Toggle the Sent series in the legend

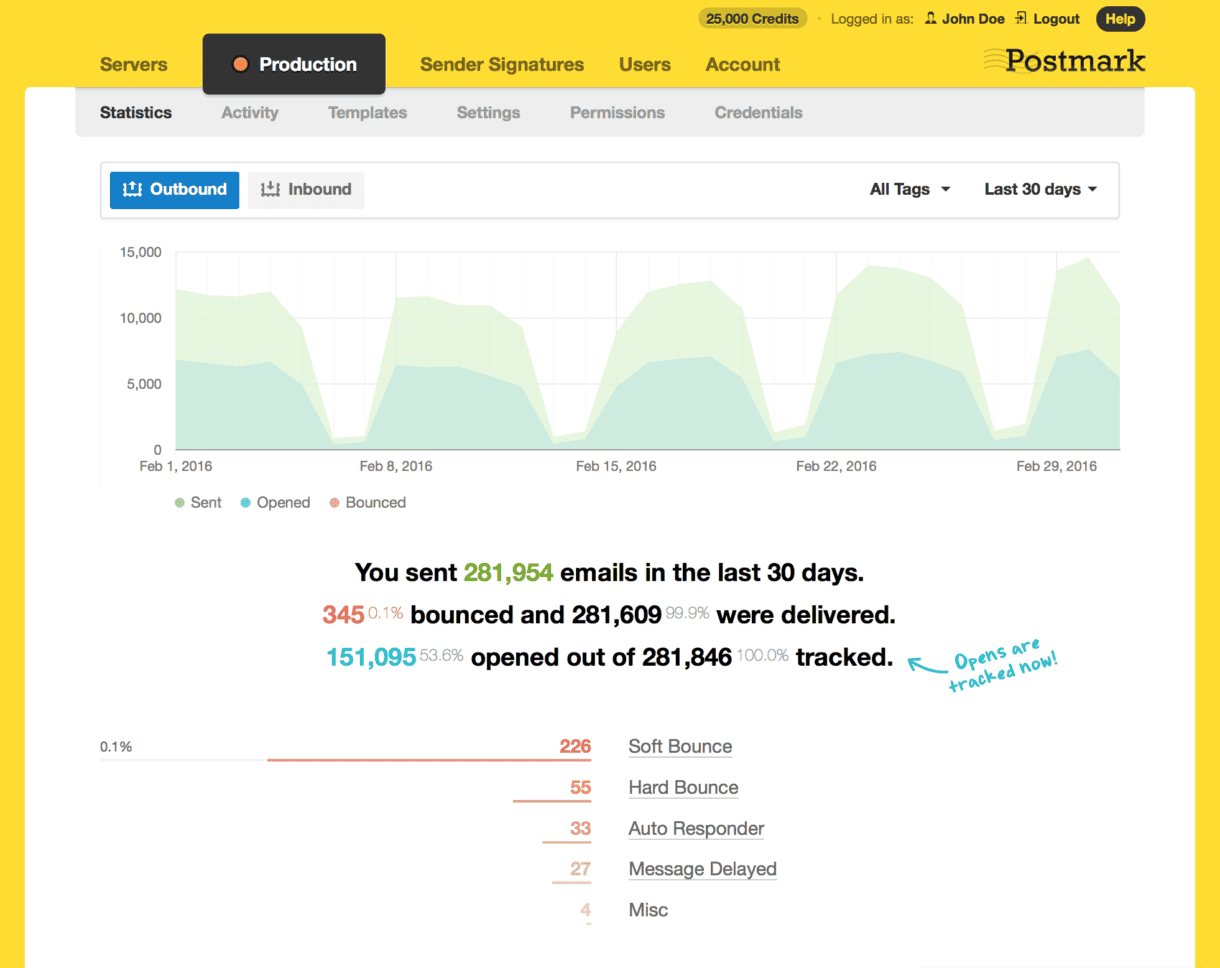coord(180,502)
